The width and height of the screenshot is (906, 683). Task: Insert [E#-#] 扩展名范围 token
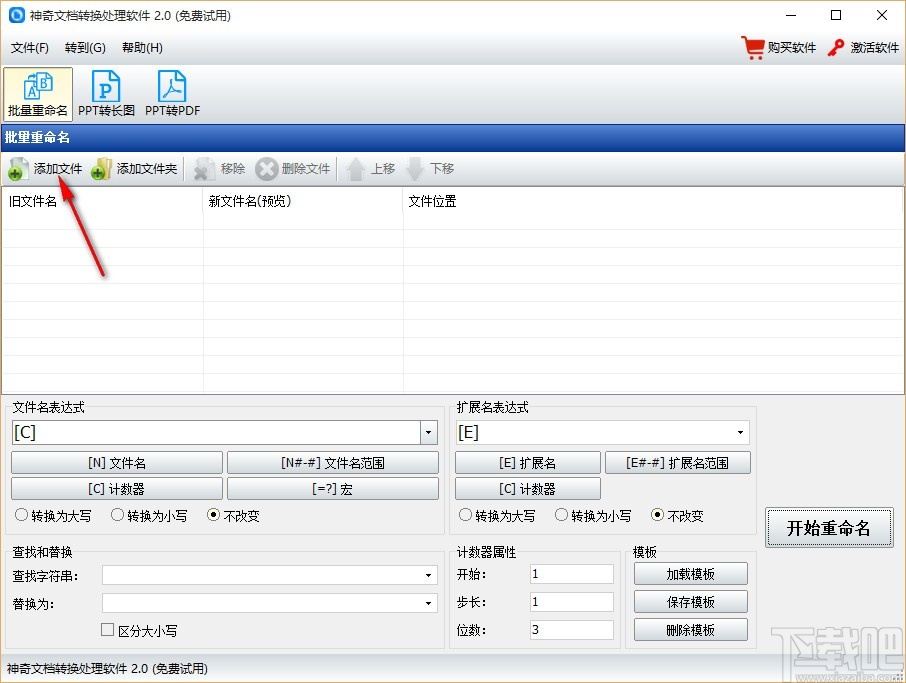(678, 463)
